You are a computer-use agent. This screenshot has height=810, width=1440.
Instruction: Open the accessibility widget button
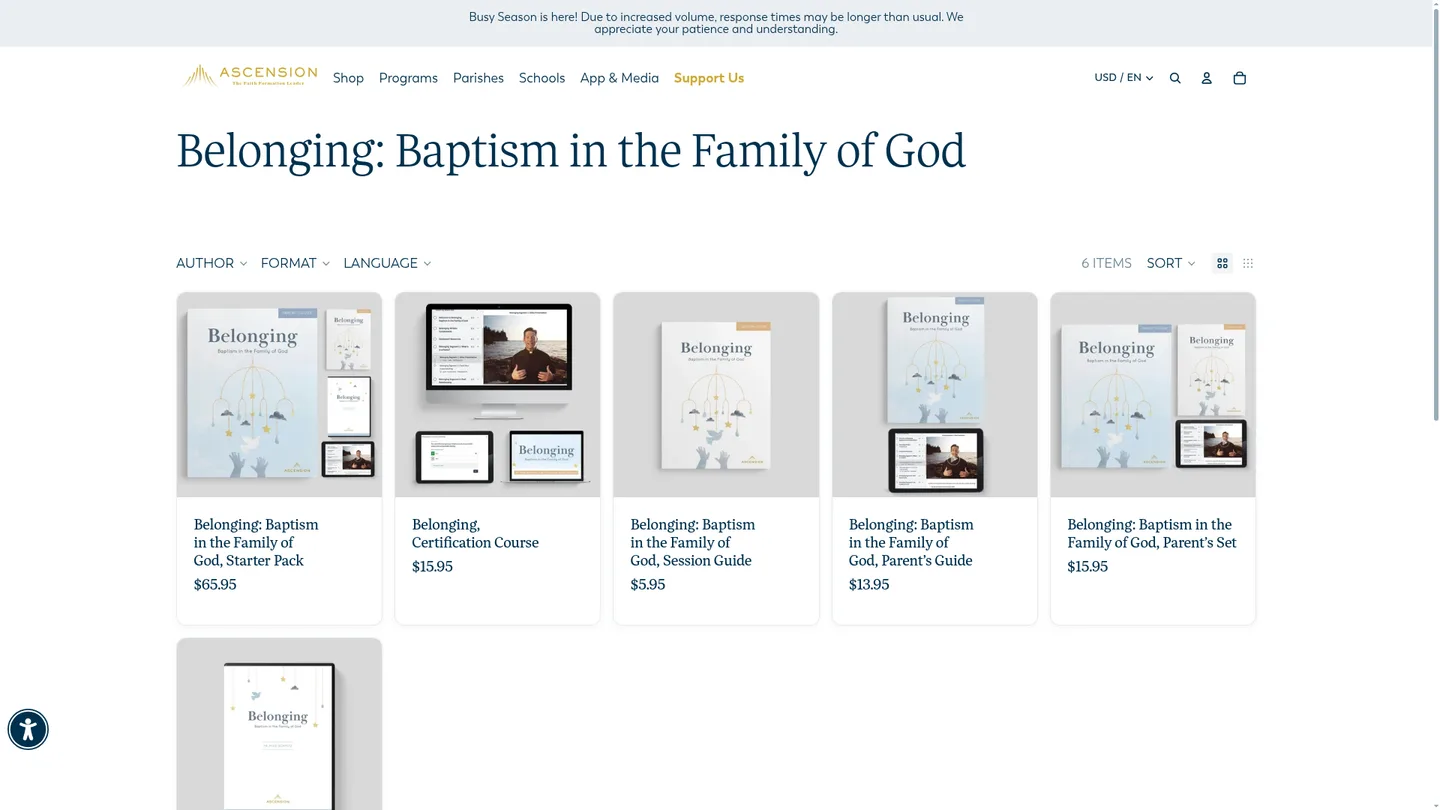28,729
